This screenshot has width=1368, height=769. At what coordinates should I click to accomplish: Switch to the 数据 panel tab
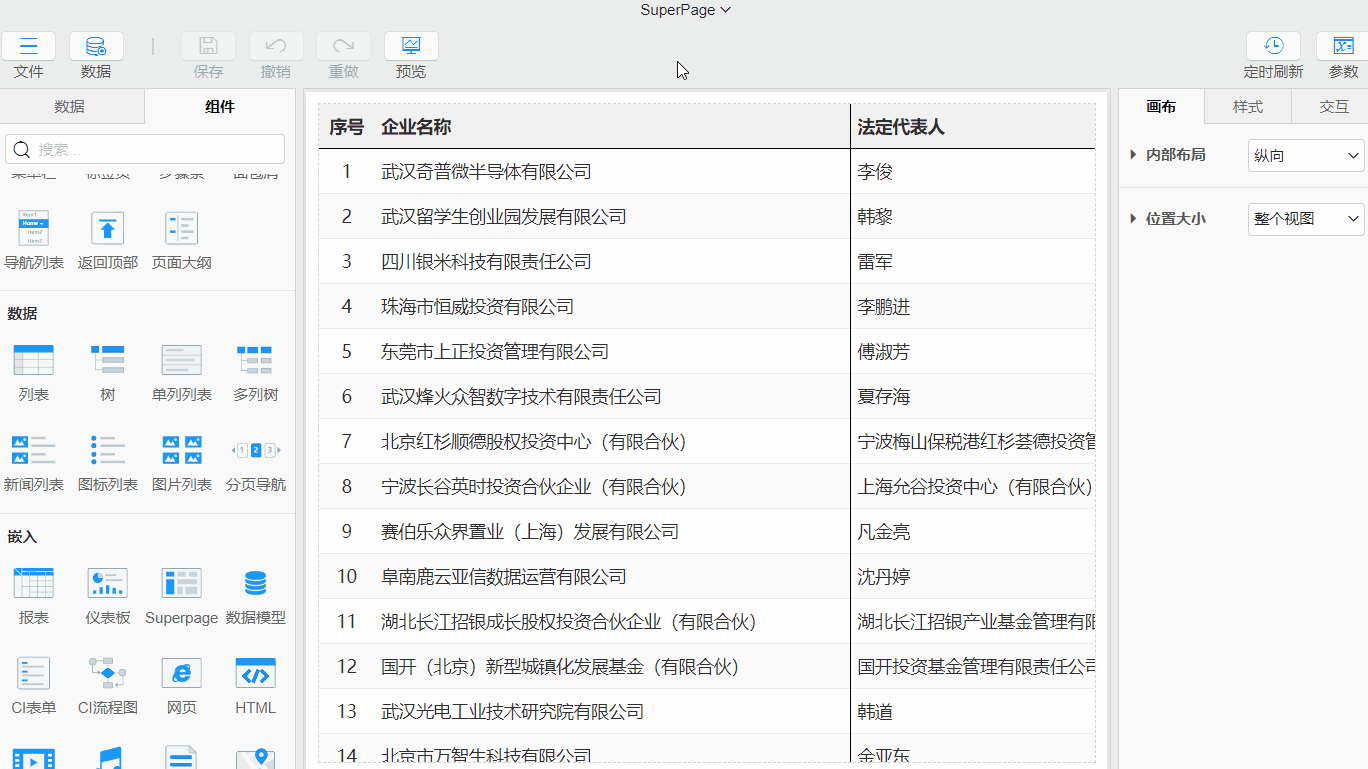point(73,106)
